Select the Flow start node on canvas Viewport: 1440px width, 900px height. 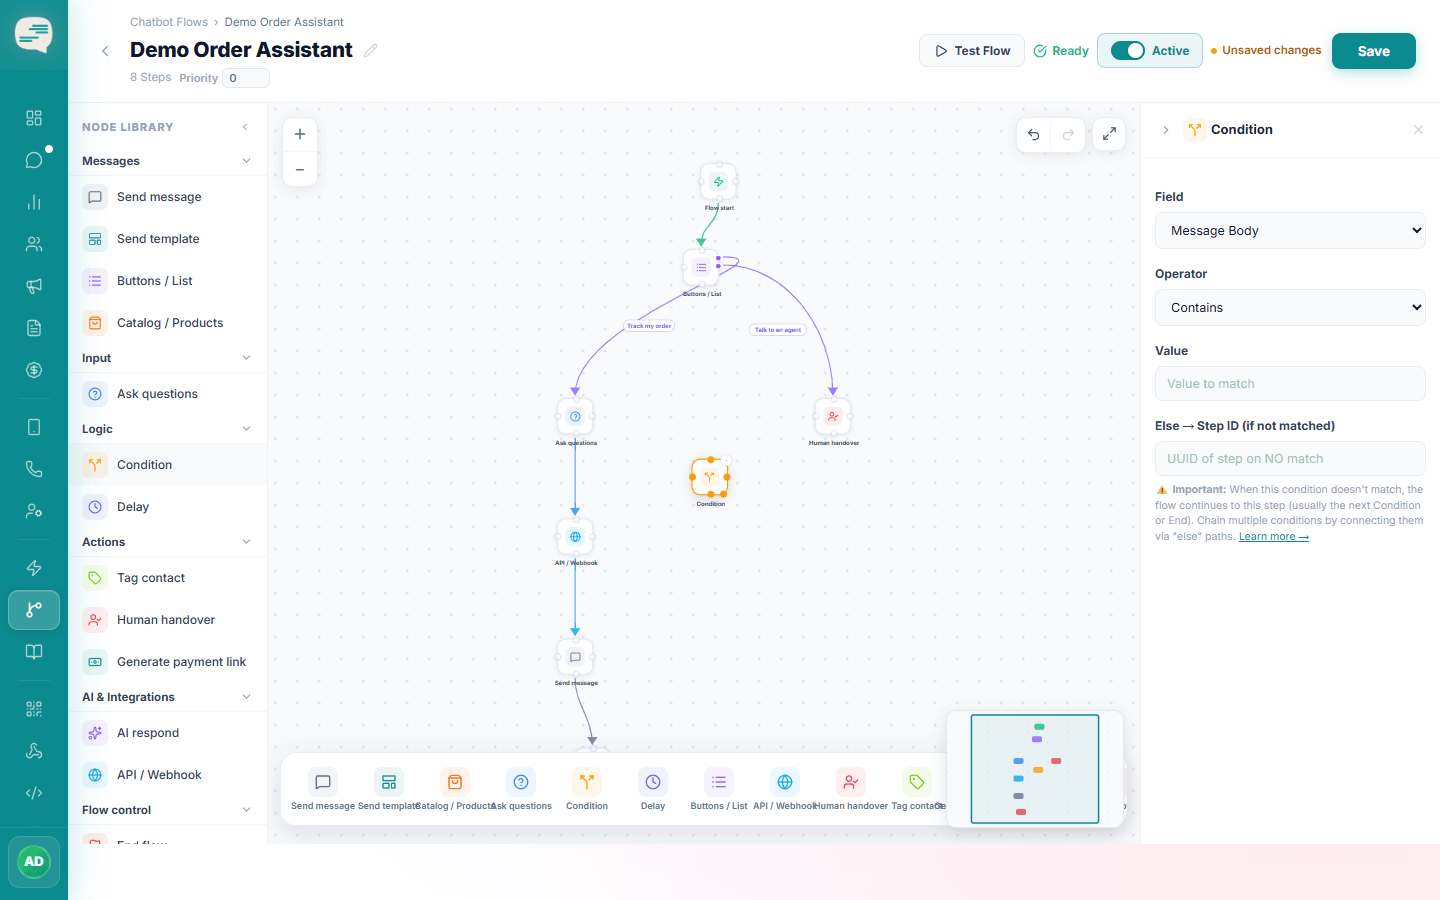coord(718,182)
